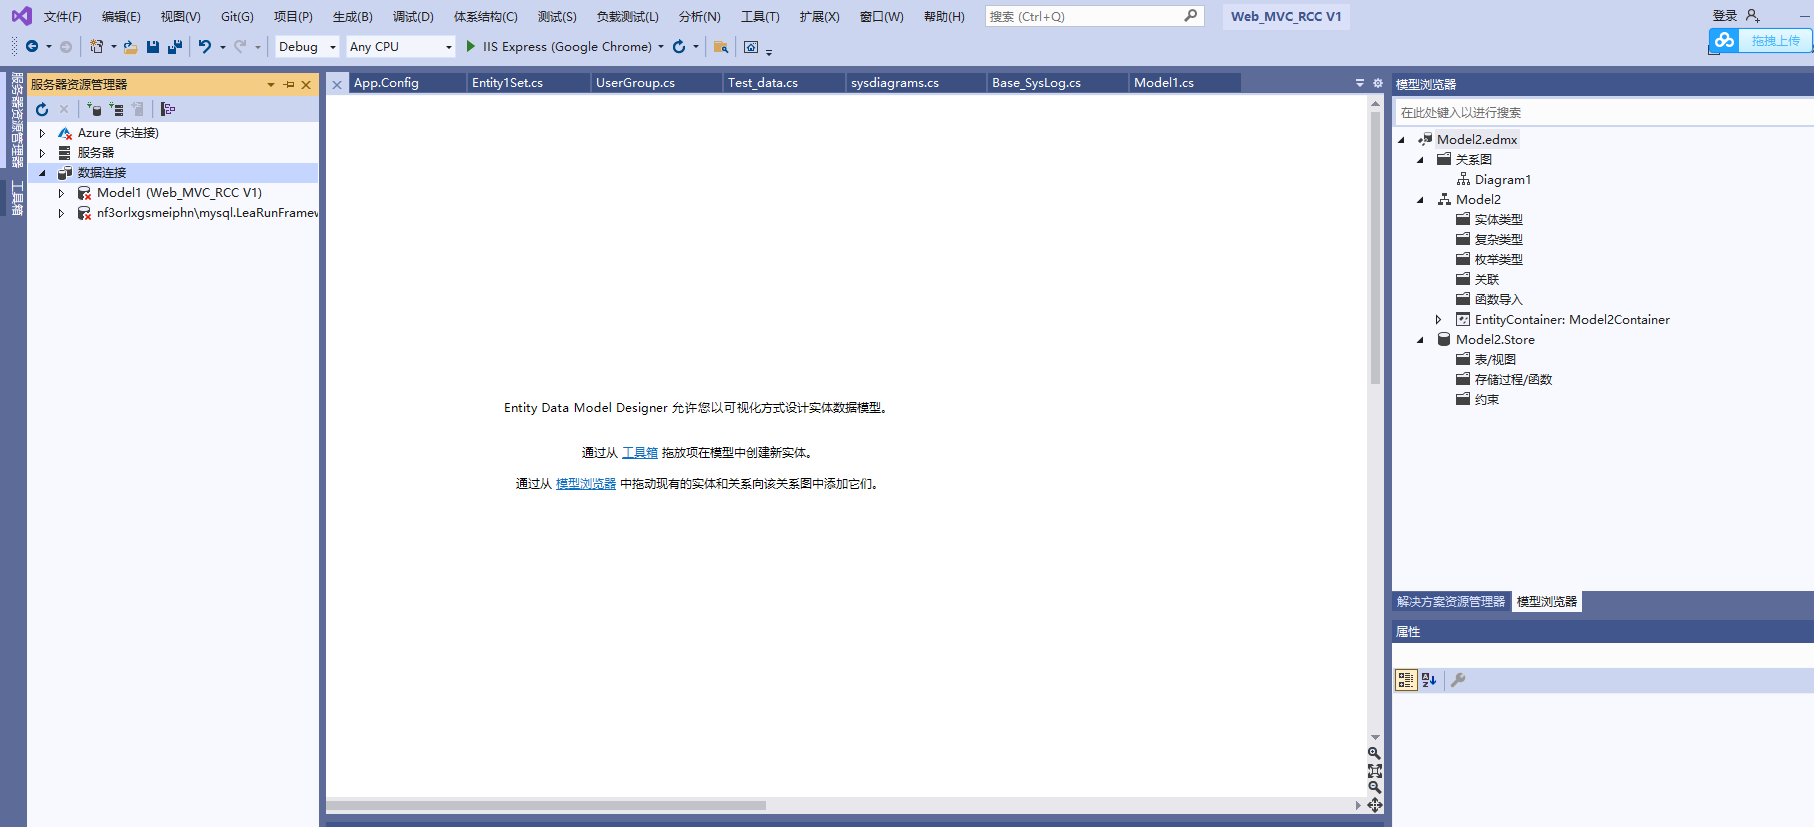Pin the Server Explorer panel

point(289,85)
